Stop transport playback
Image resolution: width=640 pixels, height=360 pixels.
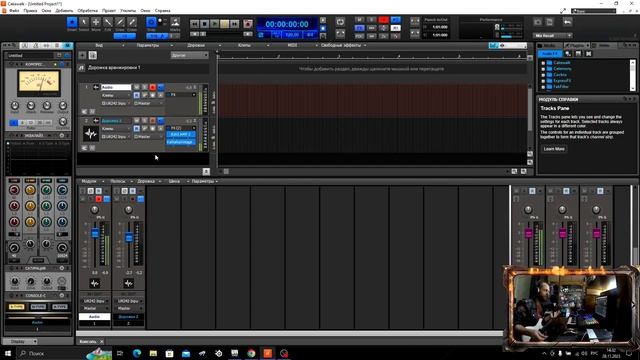click(x=204, y=24)
